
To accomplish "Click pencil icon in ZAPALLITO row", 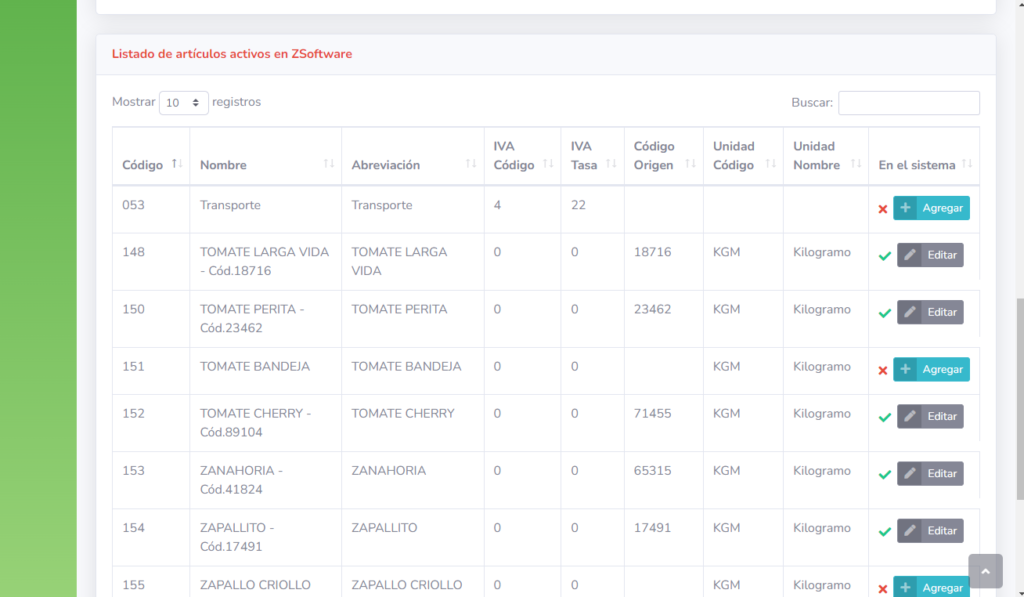I will pos(909,531).
